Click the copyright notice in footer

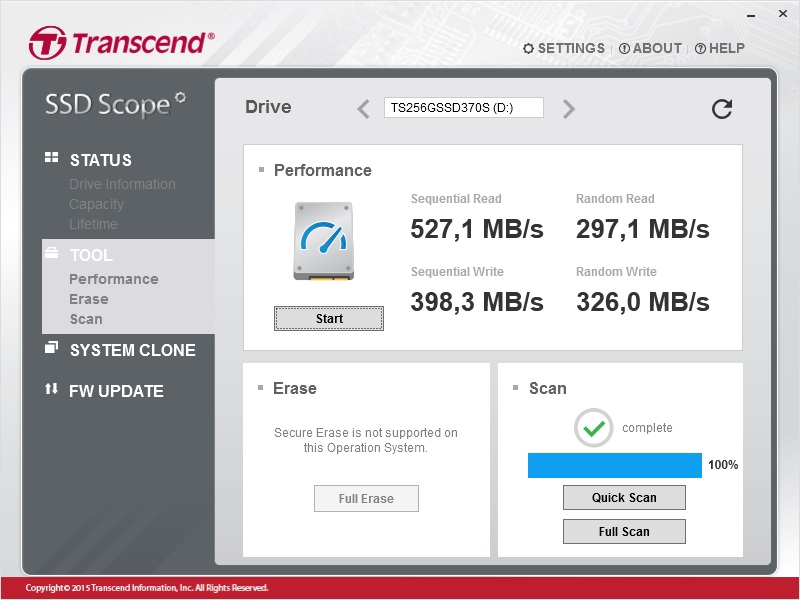click(147, 588)
